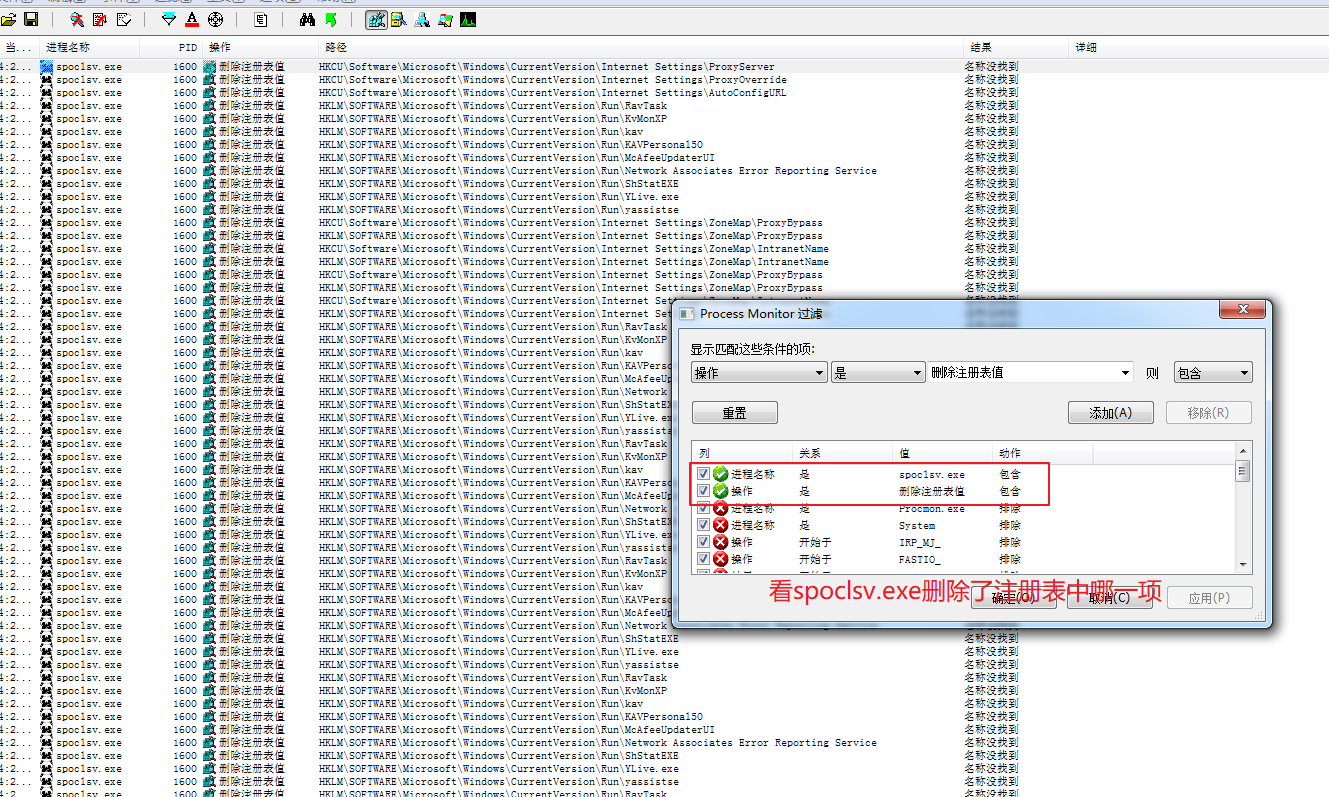
Task: Click the red X icon on the FASTIO_ filter row
Action: click(720, 559)
